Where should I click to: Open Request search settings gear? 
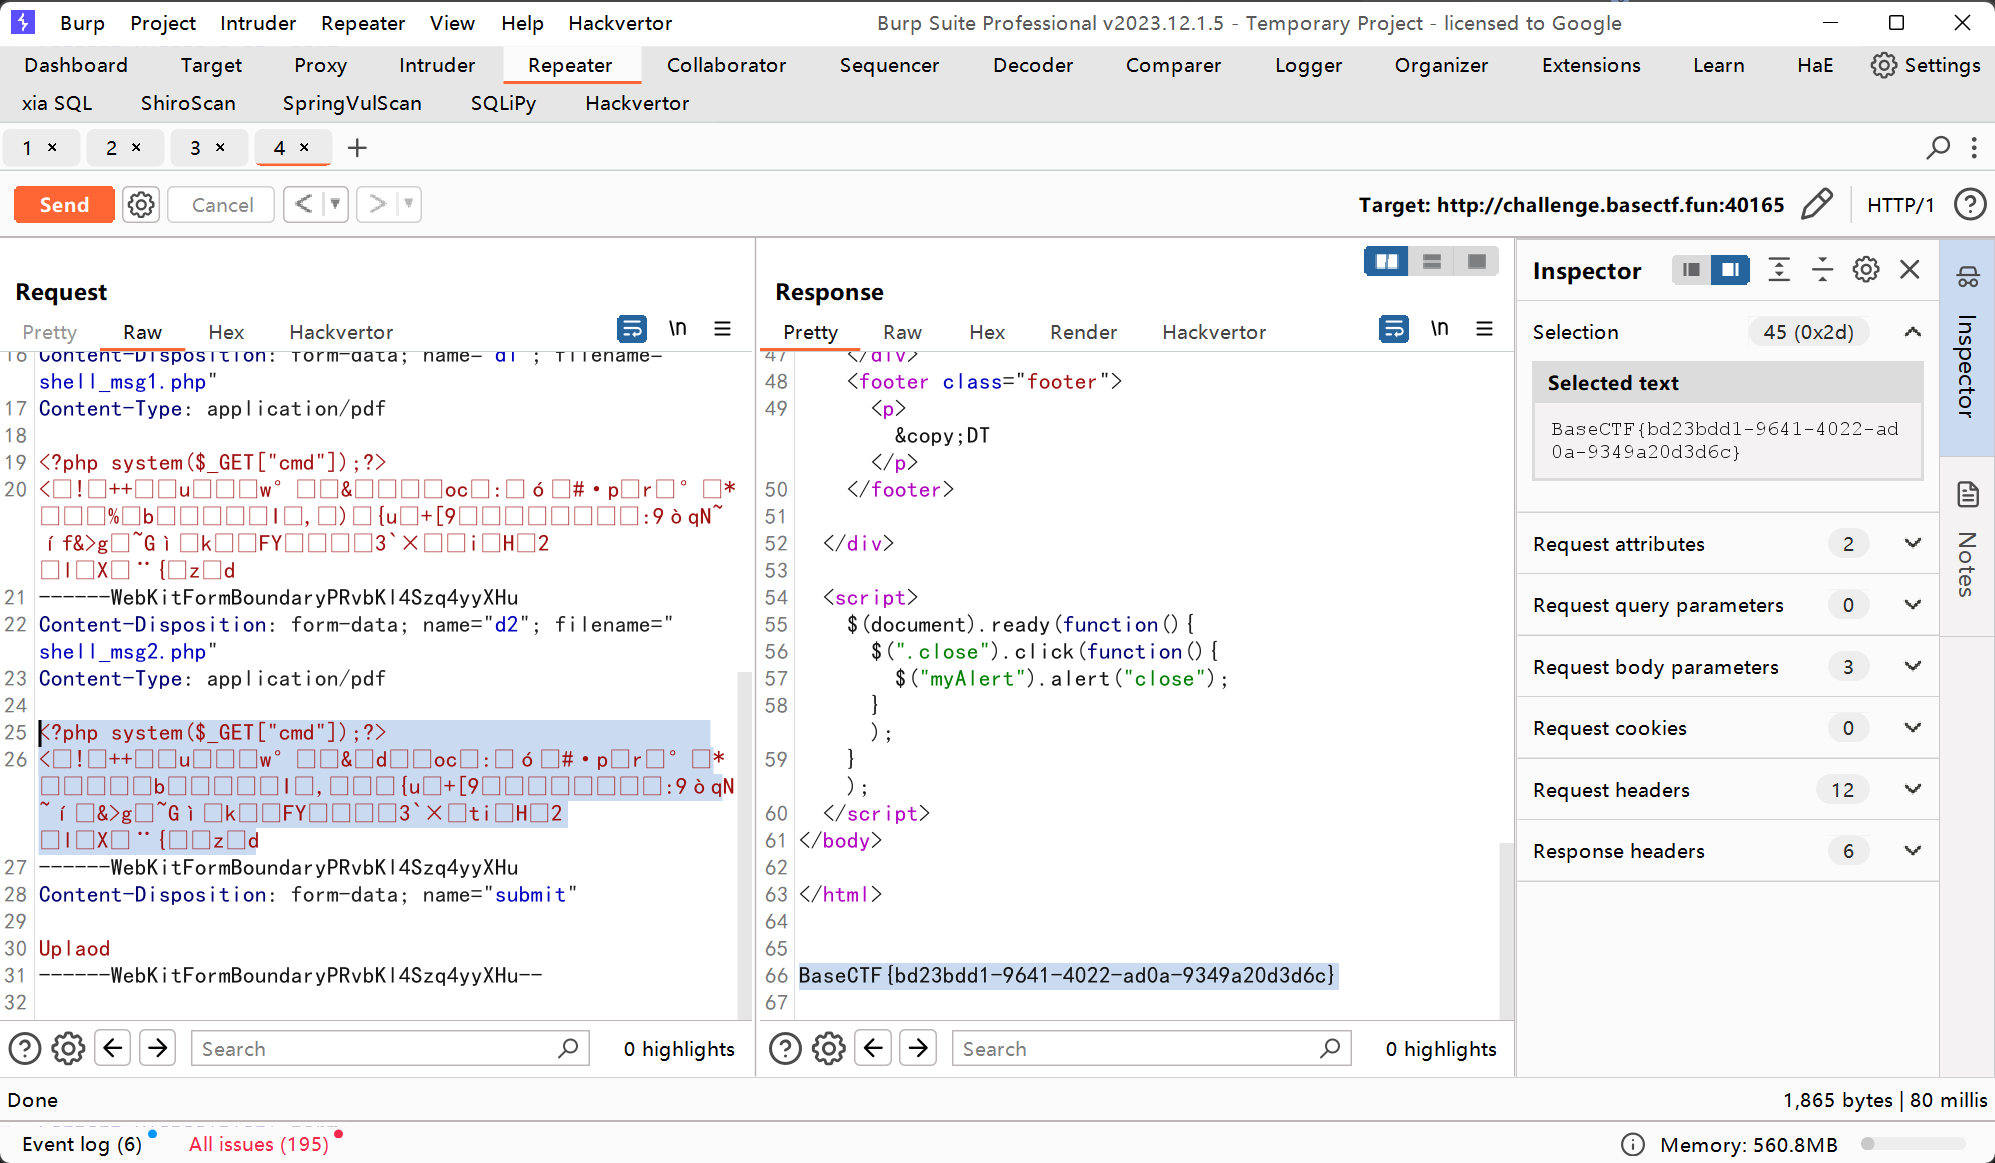coord(68,1048)
